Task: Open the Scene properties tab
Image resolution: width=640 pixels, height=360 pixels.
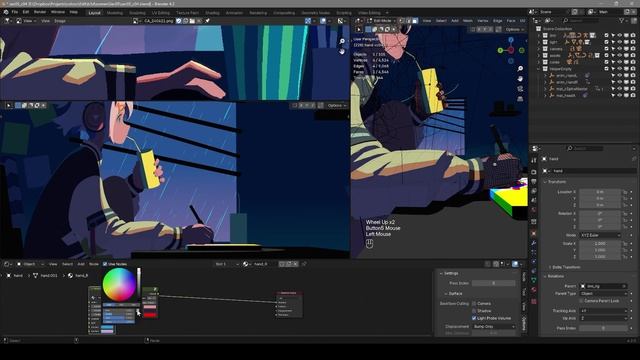Action: [x=533, y=200]
